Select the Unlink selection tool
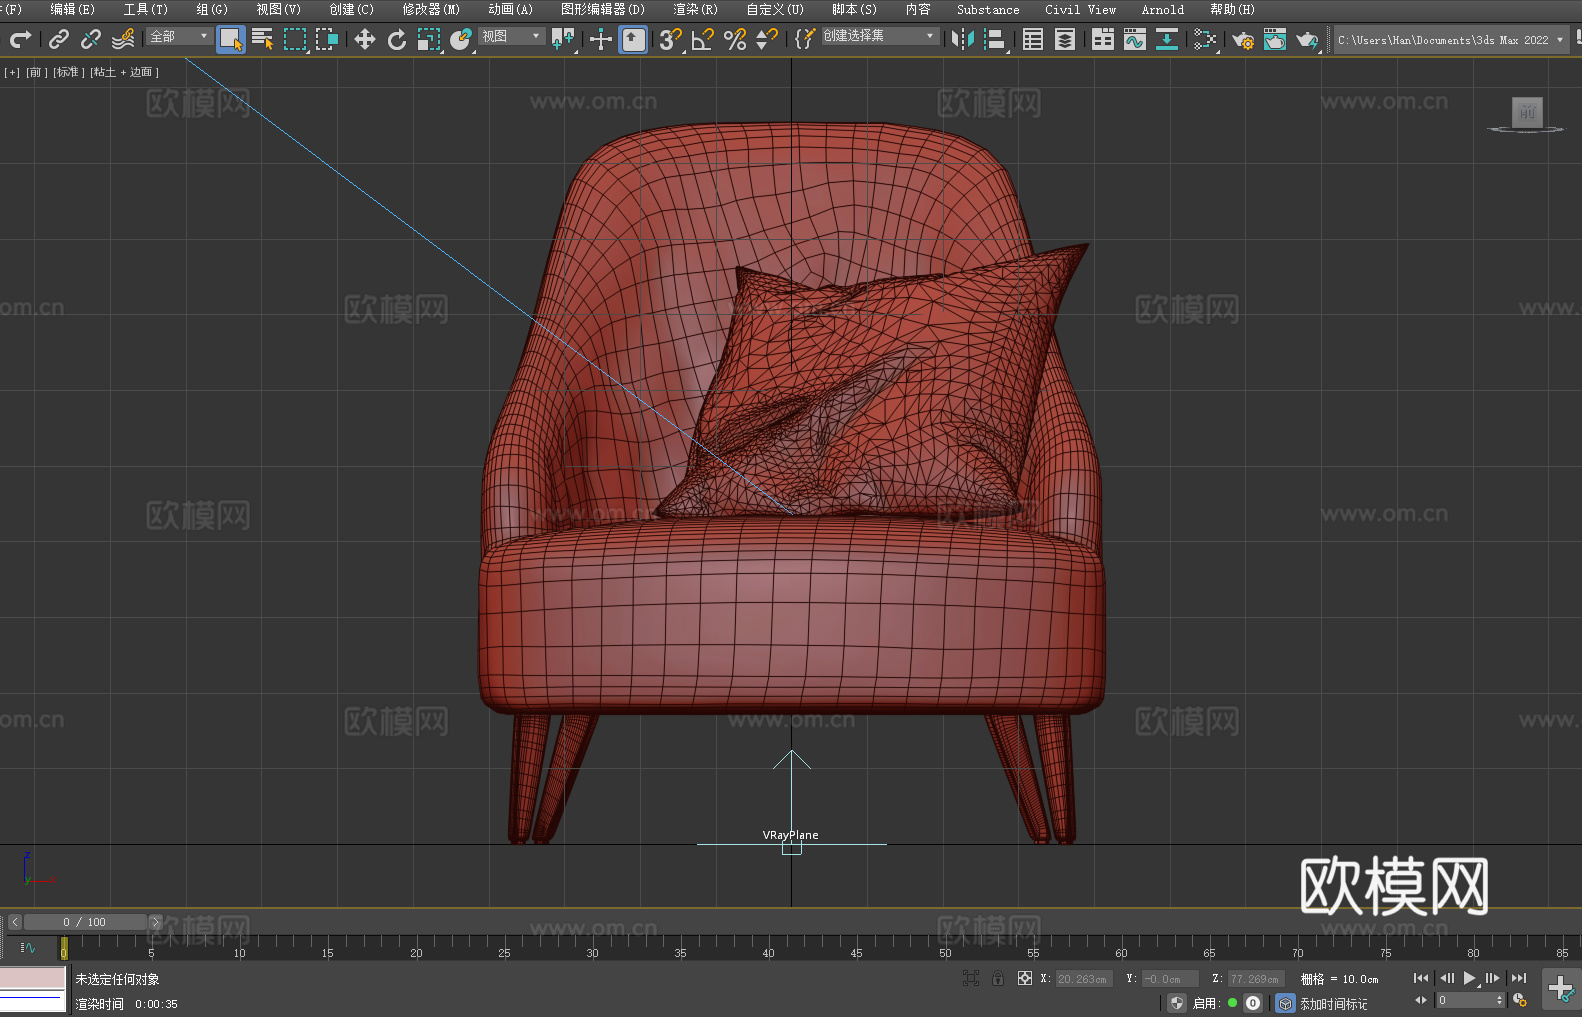This screenshot has height=1017, width=1582. click(x=91, y=39)
